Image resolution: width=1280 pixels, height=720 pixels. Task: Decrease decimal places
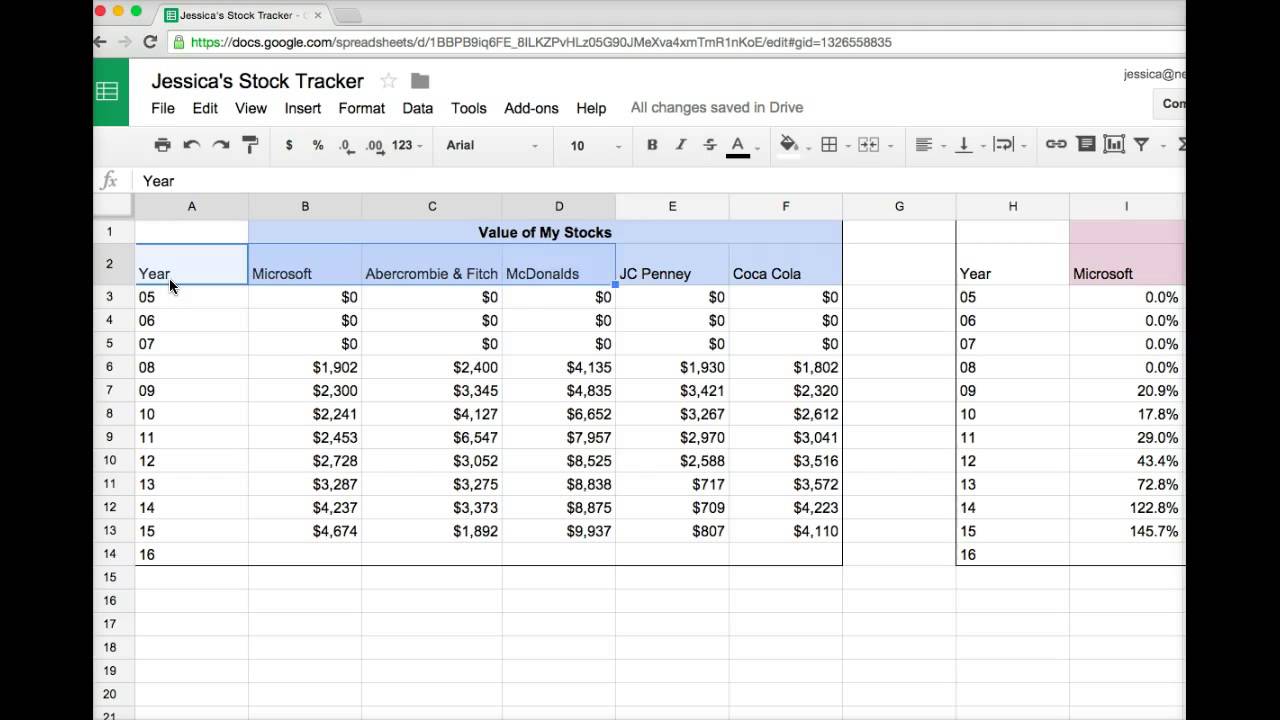(346, 145)
